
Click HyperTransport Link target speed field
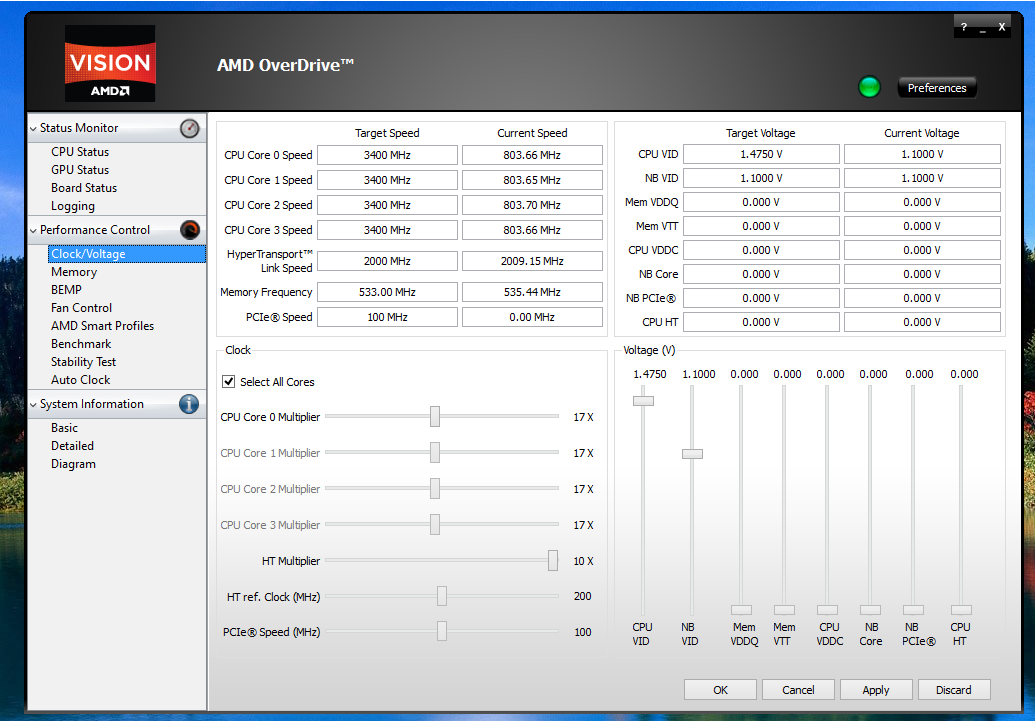point(387,261)
